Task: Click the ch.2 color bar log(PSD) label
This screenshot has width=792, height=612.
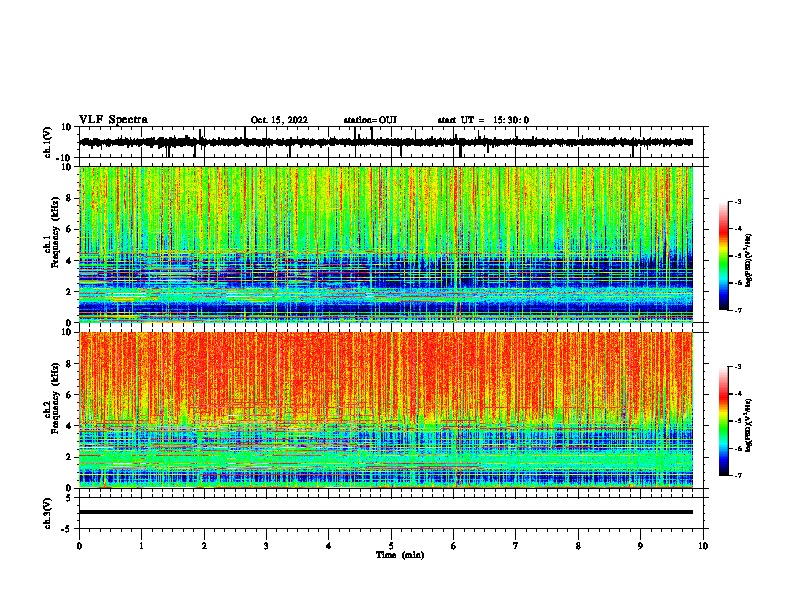Action: click(x=749, y=425)
